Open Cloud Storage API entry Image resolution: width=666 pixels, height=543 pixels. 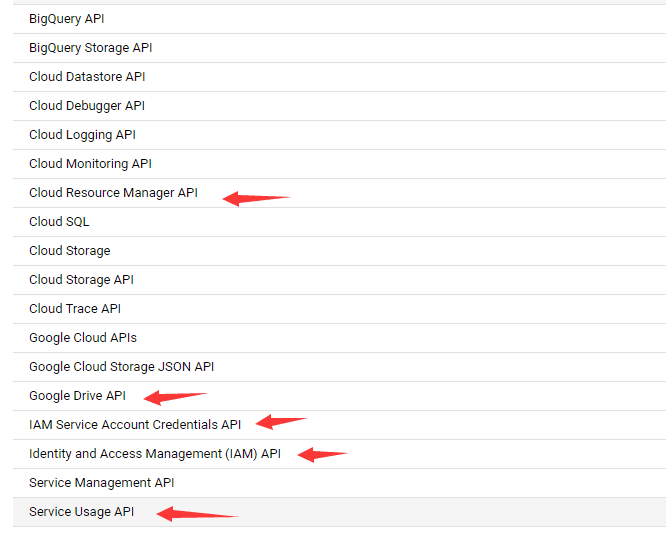tap(81, 280)
